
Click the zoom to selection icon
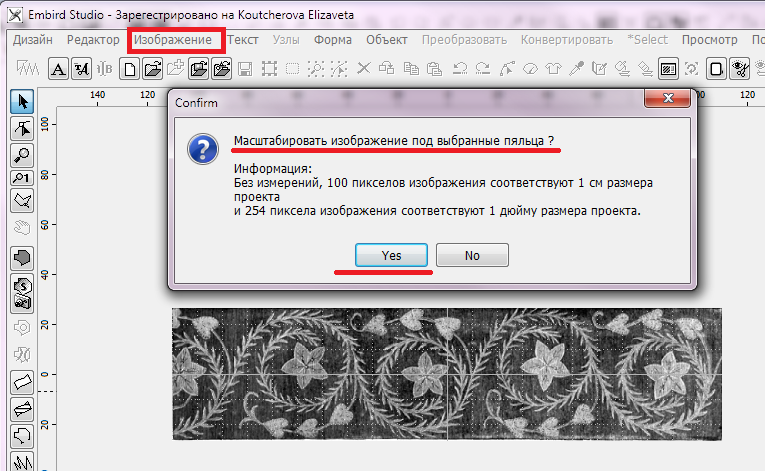pos(316,69)
